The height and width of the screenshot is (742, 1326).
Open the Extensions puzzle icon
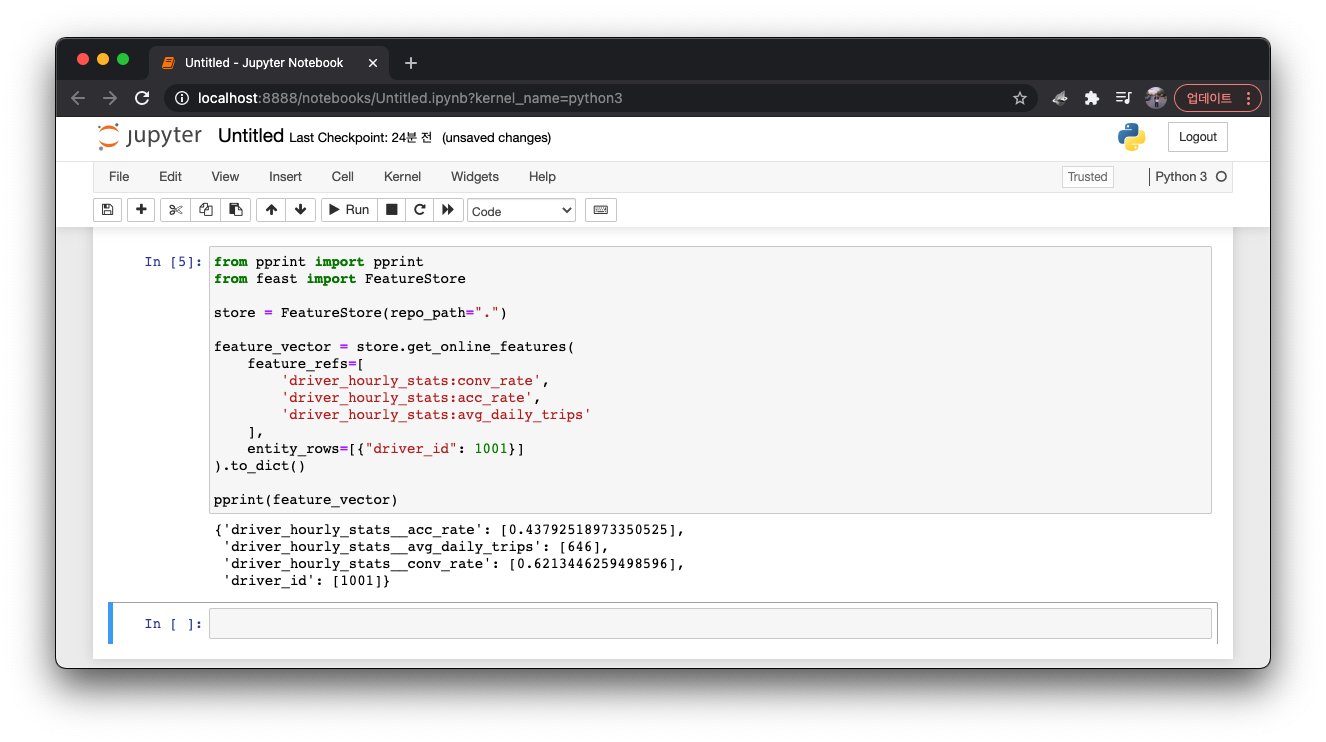coord(1092,98)
